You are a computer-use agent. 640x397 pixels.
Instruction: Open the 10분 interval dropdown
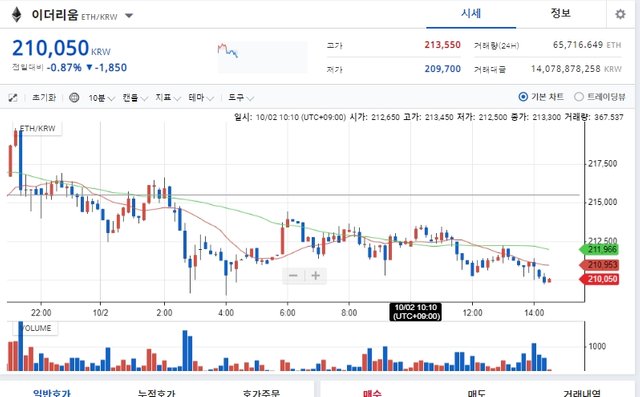point(101,98)
